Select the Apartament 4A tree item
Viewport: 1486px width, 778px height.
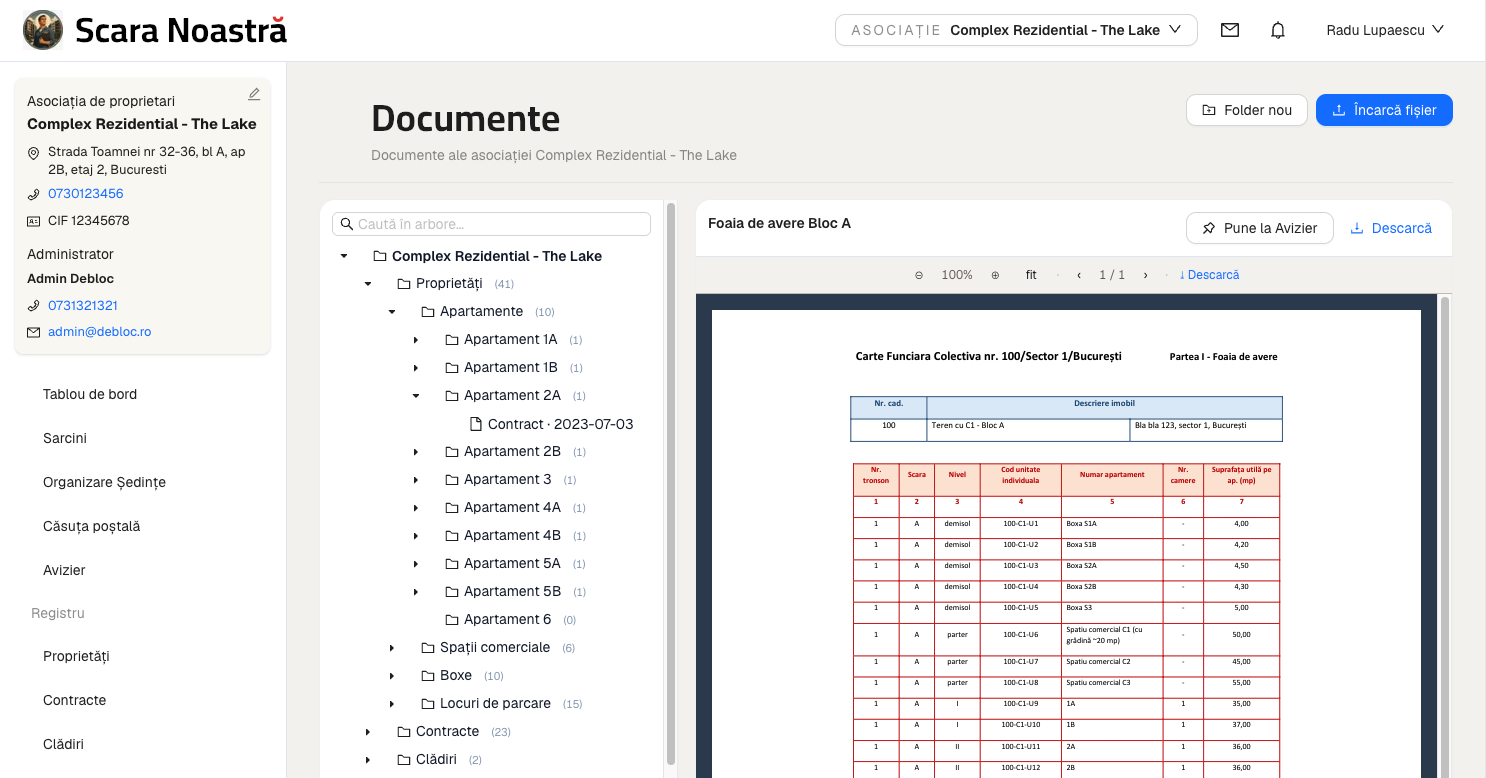[512, 508]
